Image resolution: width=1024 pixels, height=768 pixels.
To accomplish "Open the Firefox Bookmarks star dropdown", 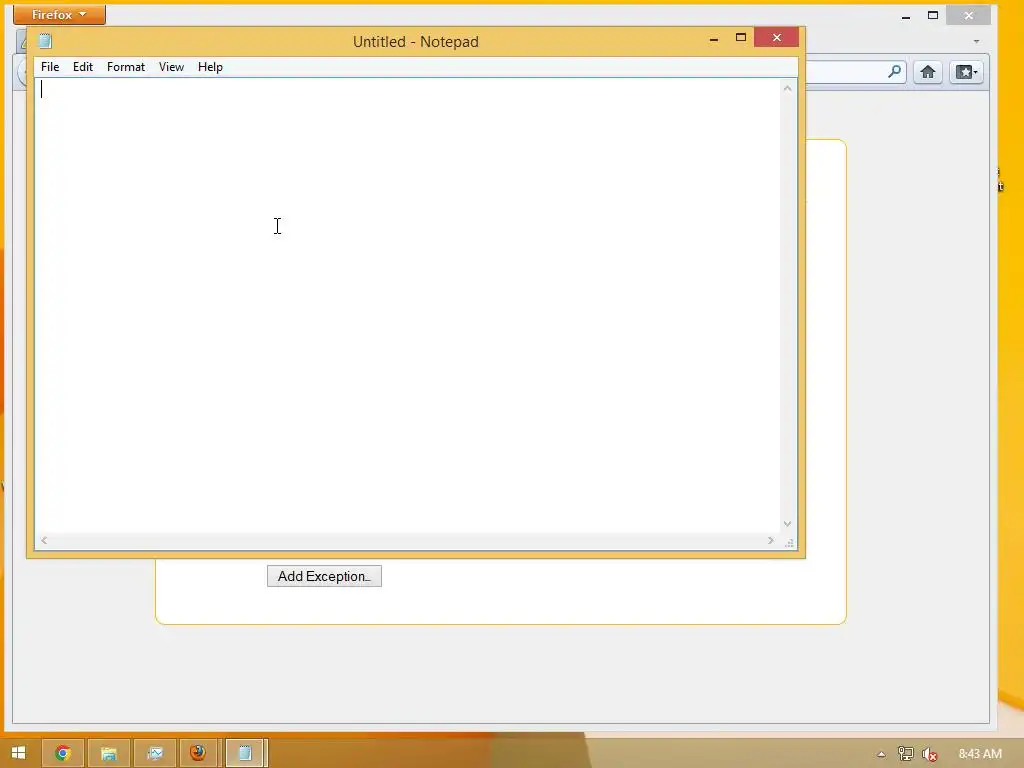I will pos(967,72).
